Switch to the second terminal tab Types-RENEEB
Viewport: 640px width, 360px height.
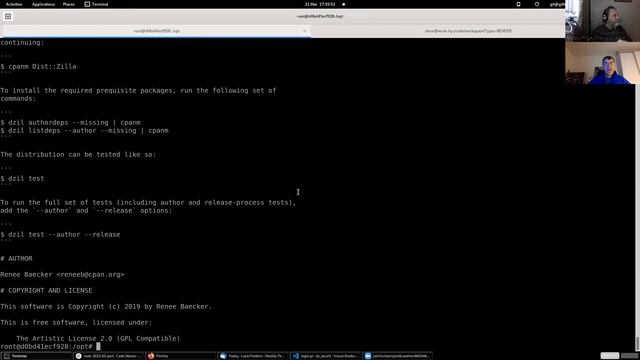point(468,31)
